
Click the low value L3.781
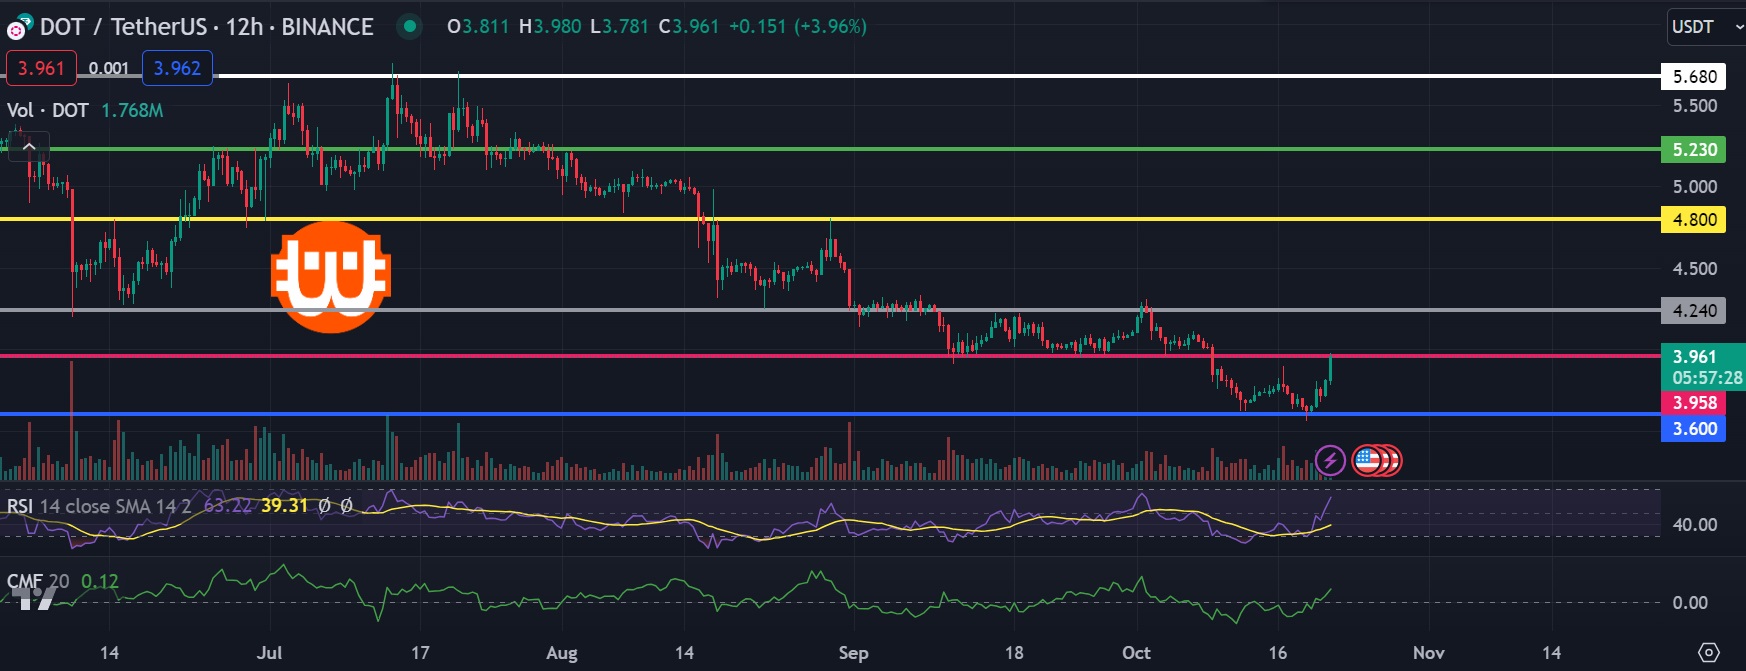(619, 27)
